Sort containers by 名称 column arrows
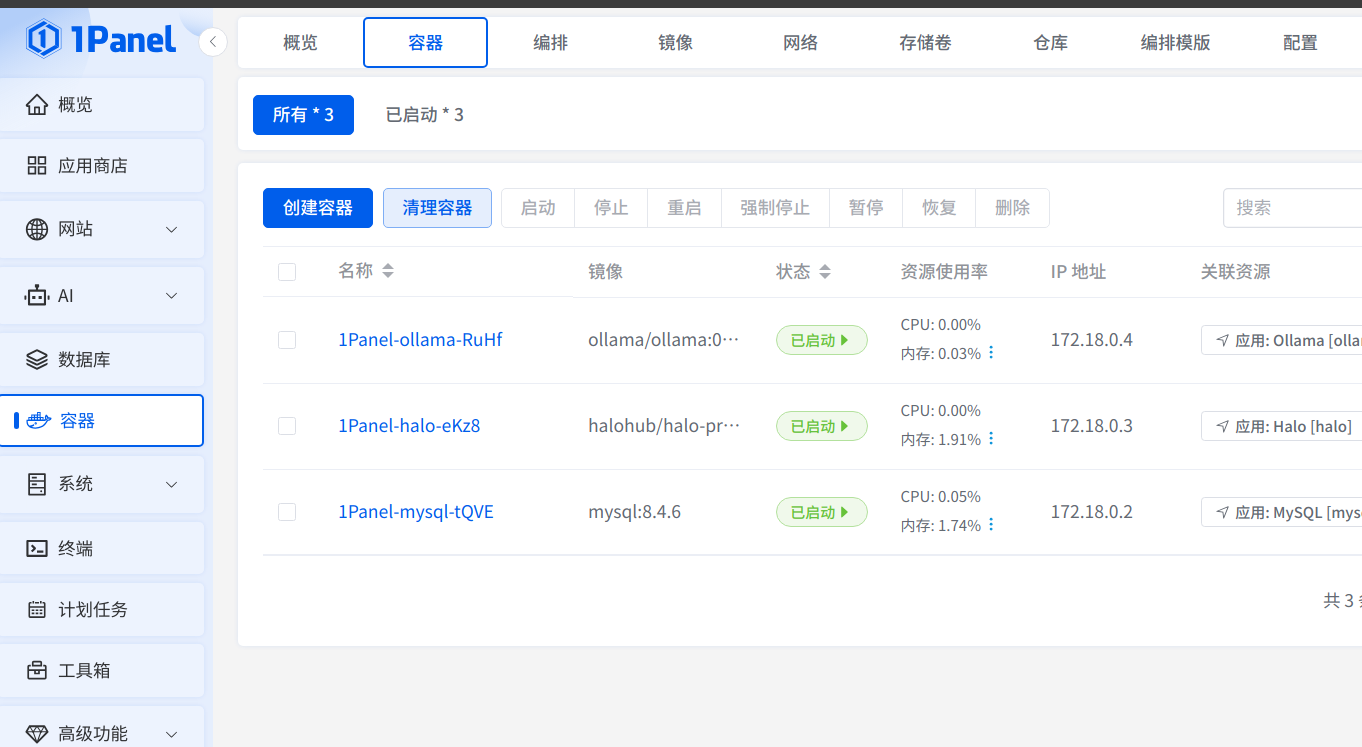 [x=388, y=271]
